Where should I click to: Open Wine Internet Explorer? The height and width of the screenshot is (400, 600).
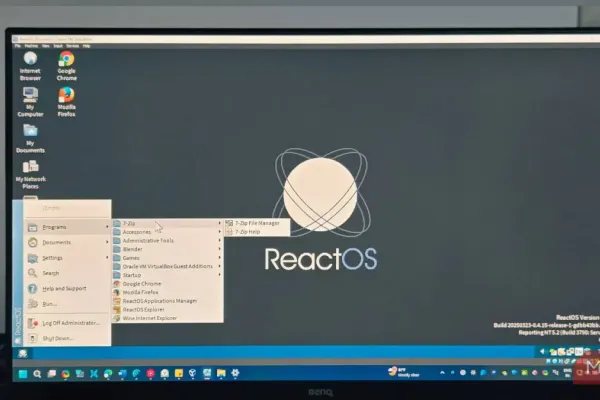click(168, 318)
